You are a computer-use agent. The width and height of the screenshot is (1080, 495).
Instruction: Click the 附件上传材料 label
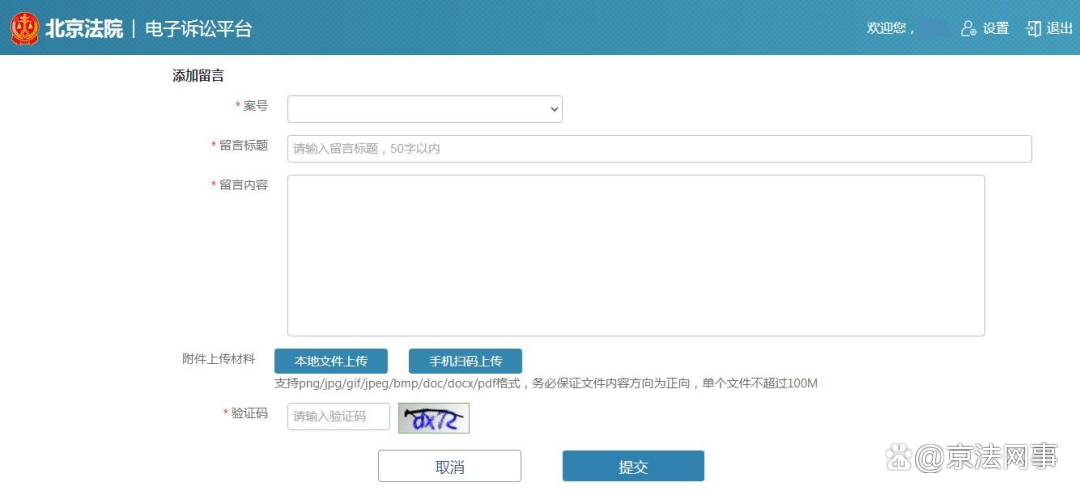(219, 359)
